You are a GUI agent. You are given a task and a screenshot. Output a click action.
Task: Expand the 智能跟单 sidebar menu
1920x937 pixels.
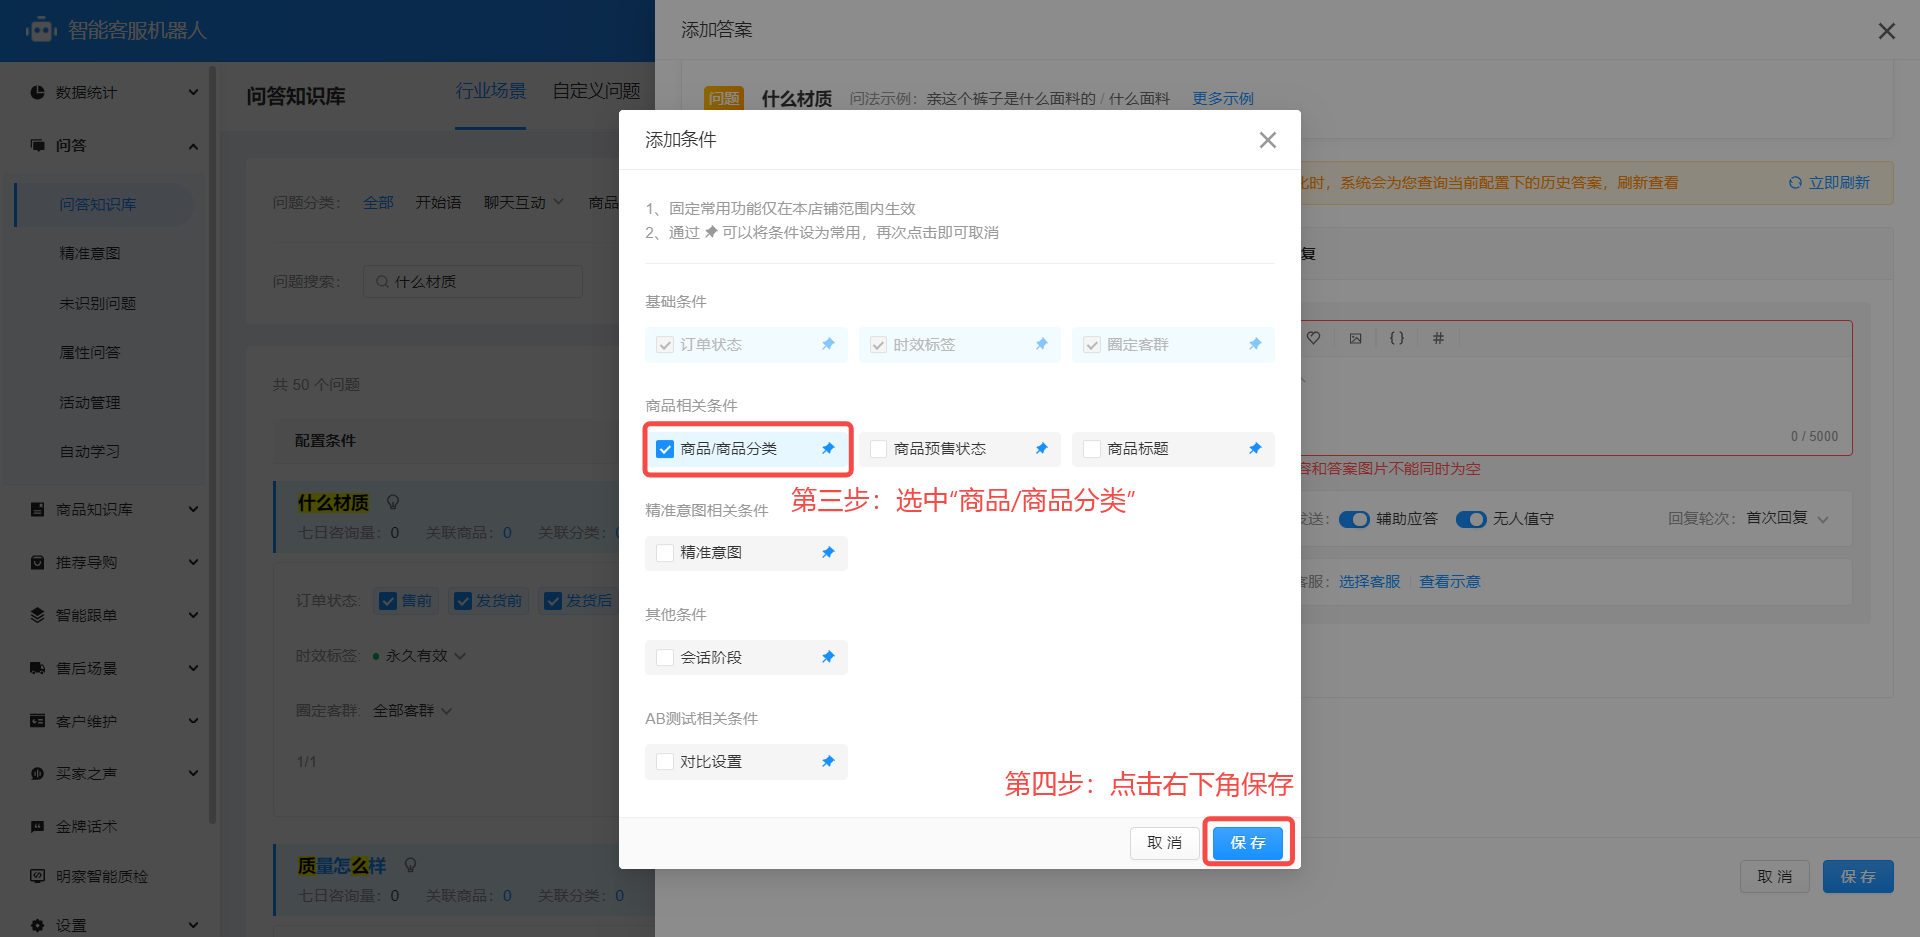[193, 615]
